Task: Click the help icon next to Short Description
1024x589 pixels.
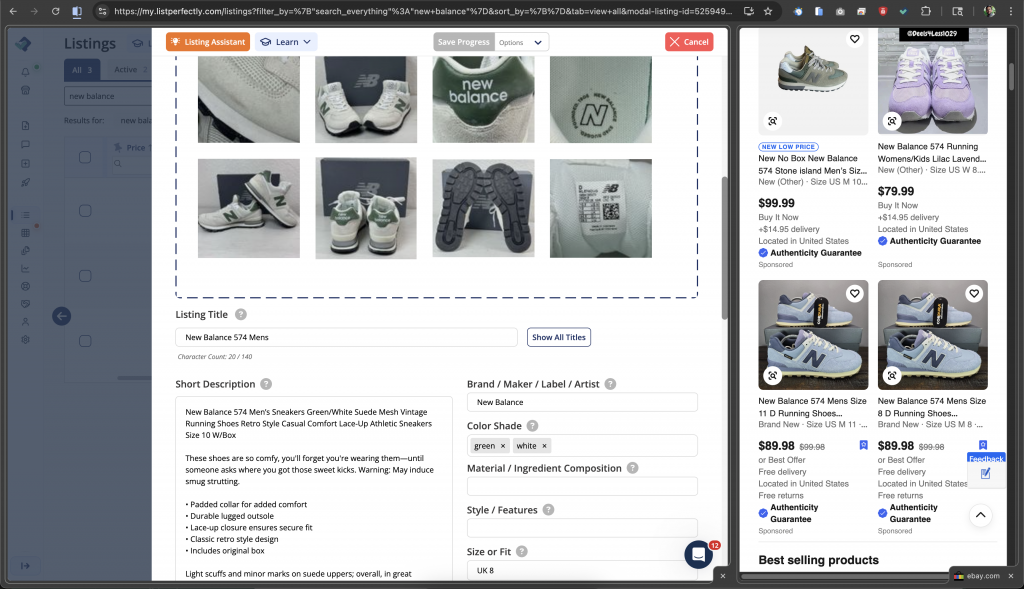Action: point(266,384)
